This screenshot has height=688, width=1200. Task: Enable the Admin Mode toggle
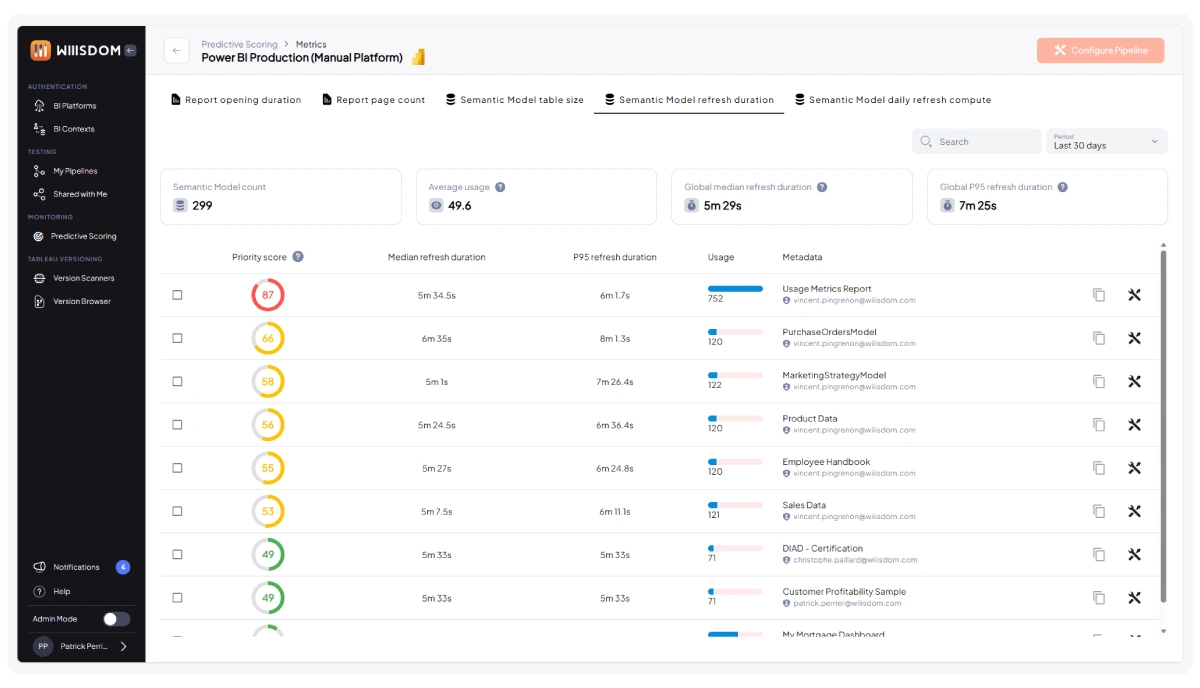117,618
